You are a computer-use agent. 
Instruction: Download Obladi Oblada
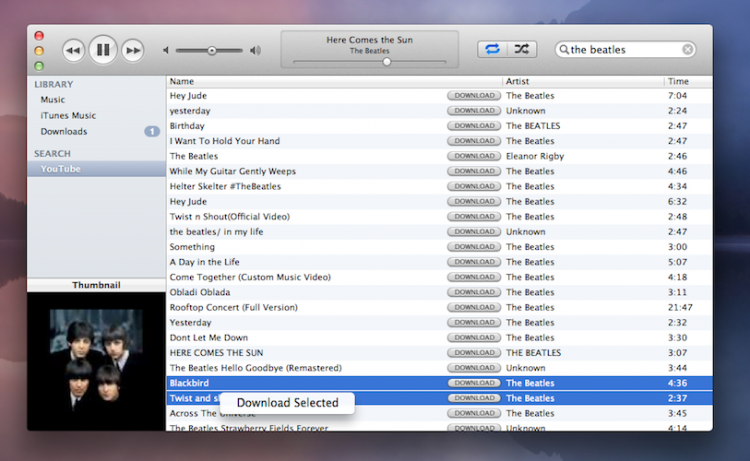click(474, 292)
